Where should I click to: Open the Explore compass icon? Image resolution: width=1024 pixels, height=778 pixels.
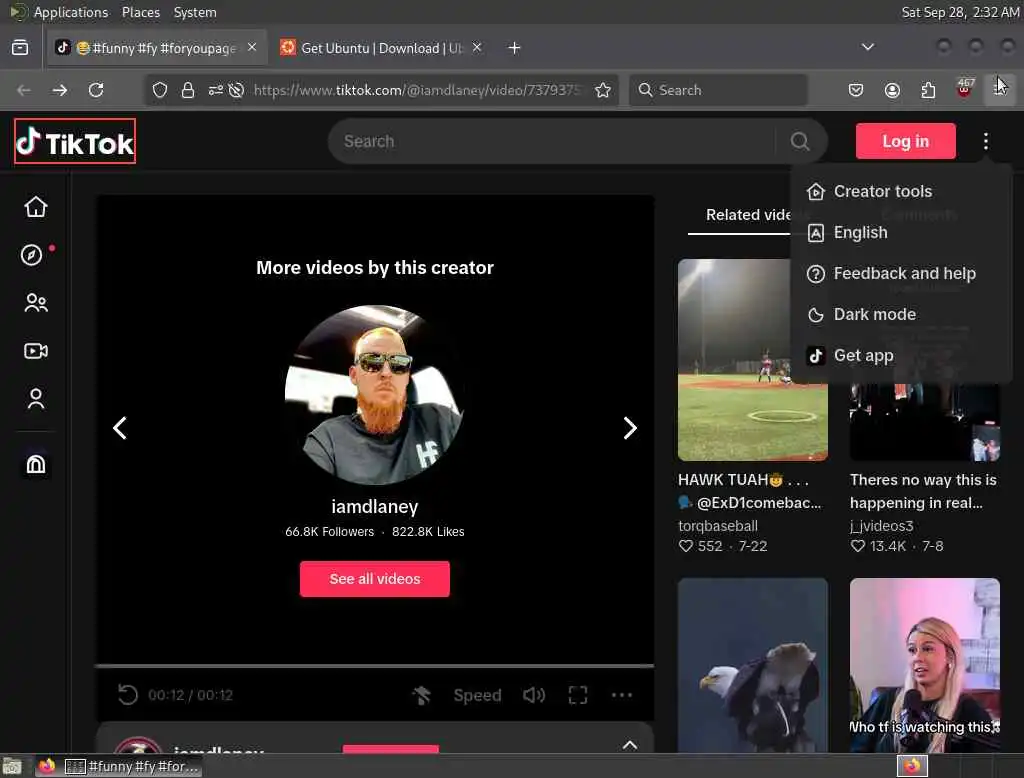[x=31, y=255]
